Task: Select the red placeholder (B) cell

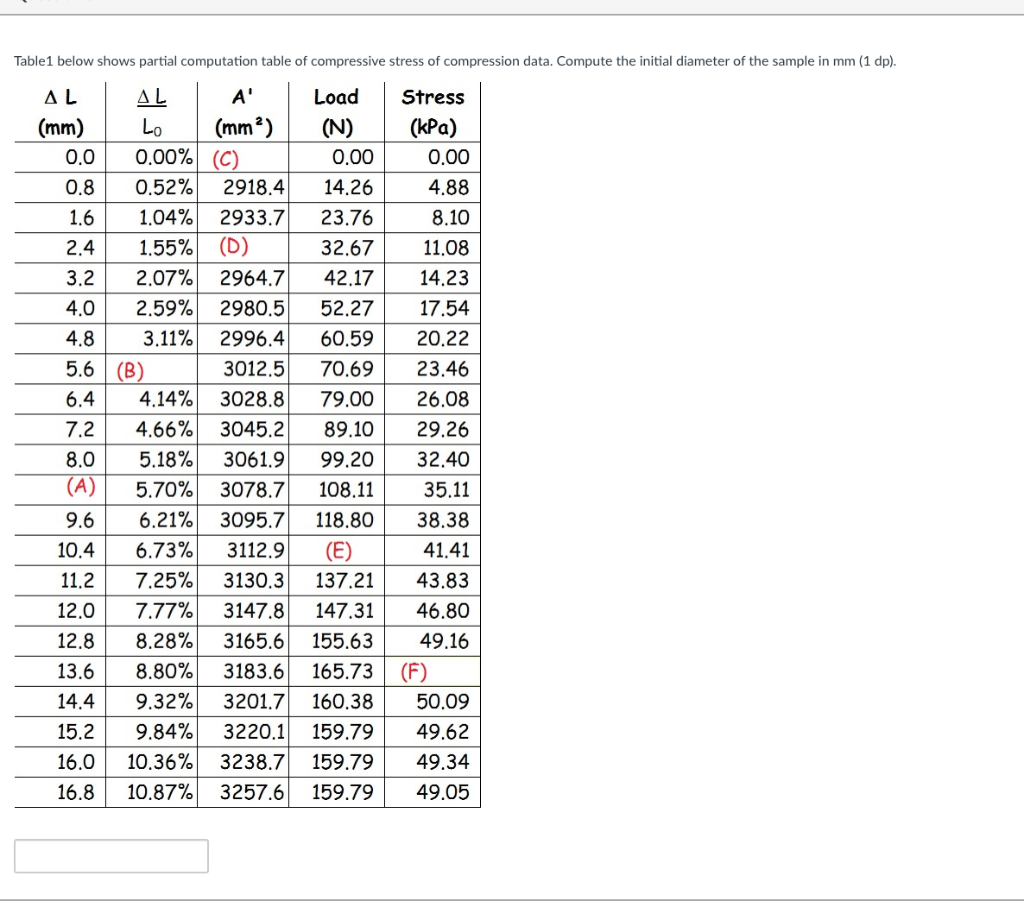Action: coord(131,369)
